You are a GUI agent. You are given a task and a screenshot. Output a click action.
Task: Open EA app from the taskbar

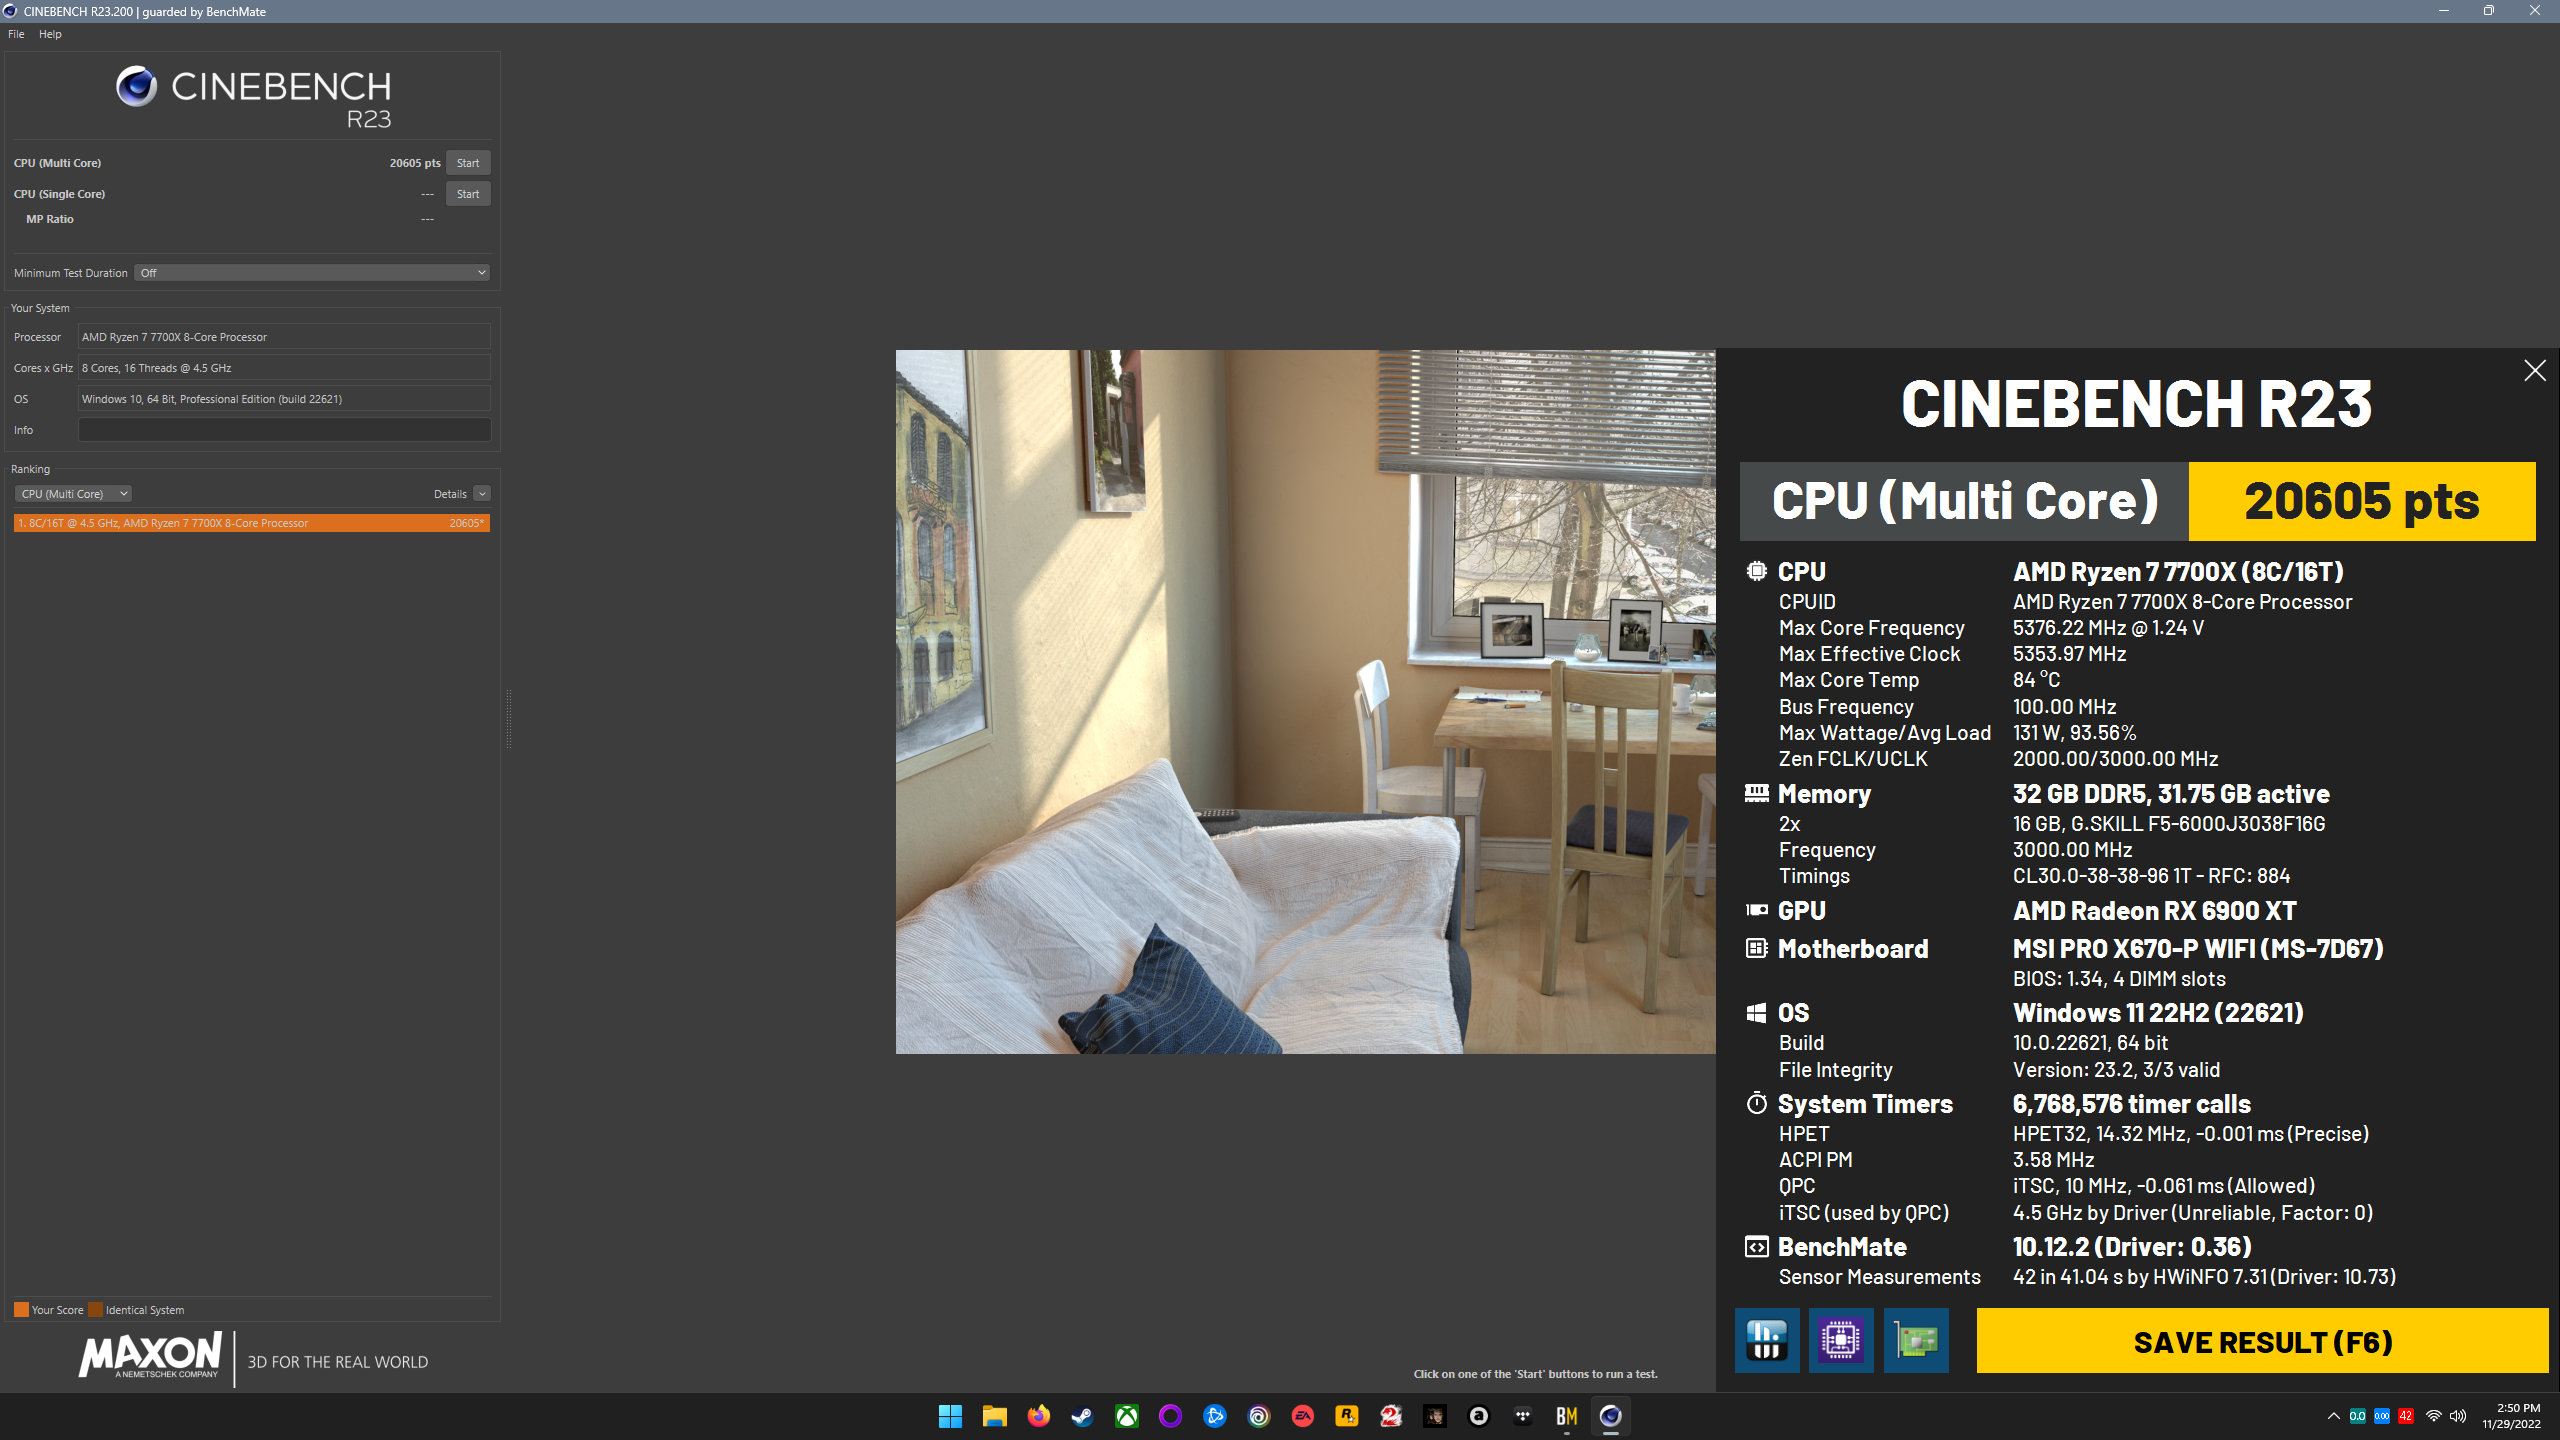1303,1416
